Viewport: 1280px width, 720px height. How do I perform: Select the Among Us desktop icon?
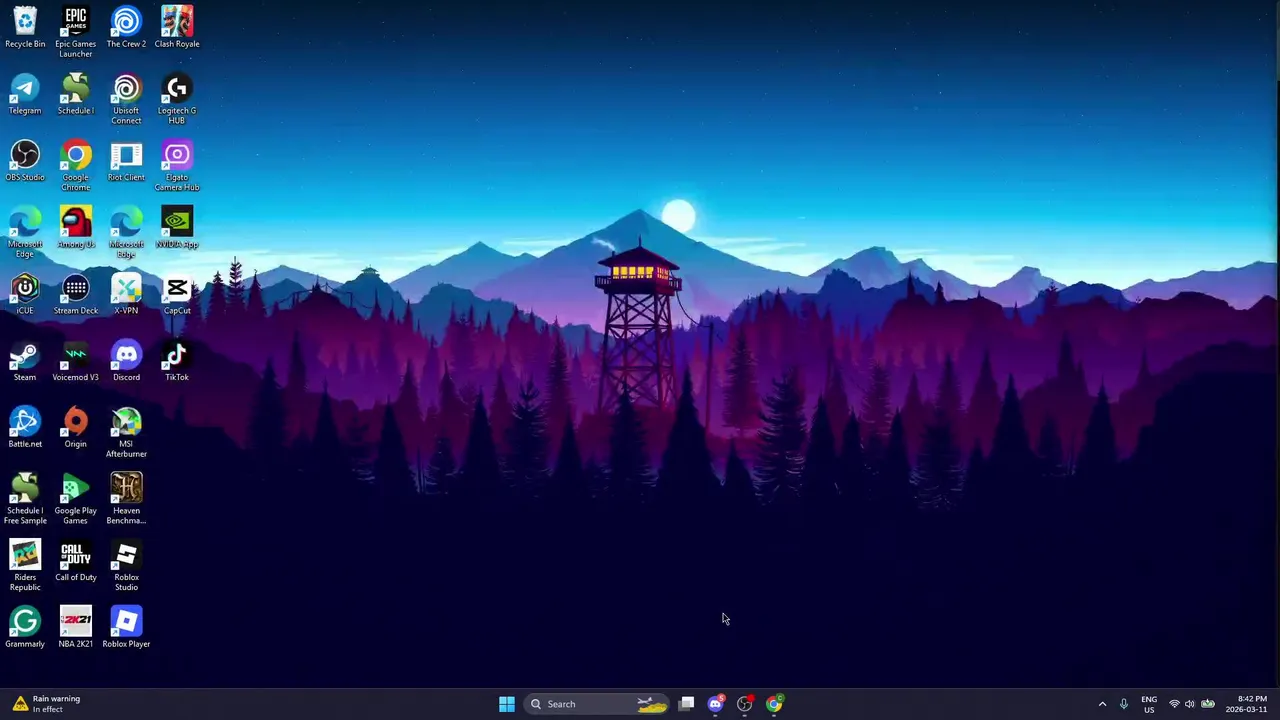(x=76, y=228)
